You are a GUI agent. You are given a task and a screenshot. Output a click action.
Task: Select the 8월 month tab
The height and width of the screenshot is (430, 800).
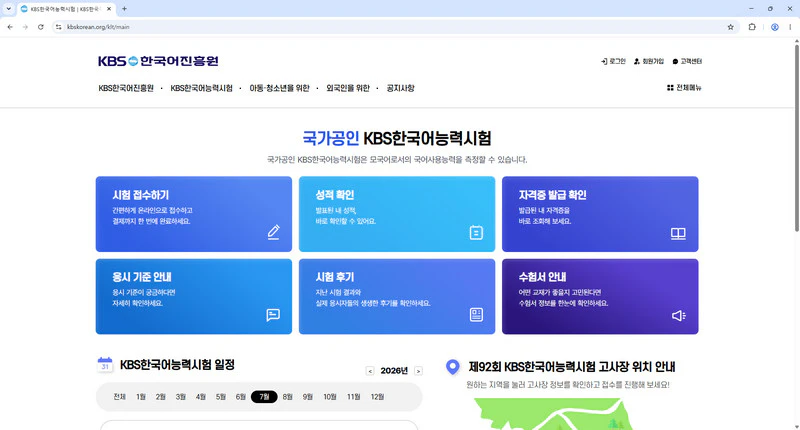pyautogui.click(x=287, y=397)
